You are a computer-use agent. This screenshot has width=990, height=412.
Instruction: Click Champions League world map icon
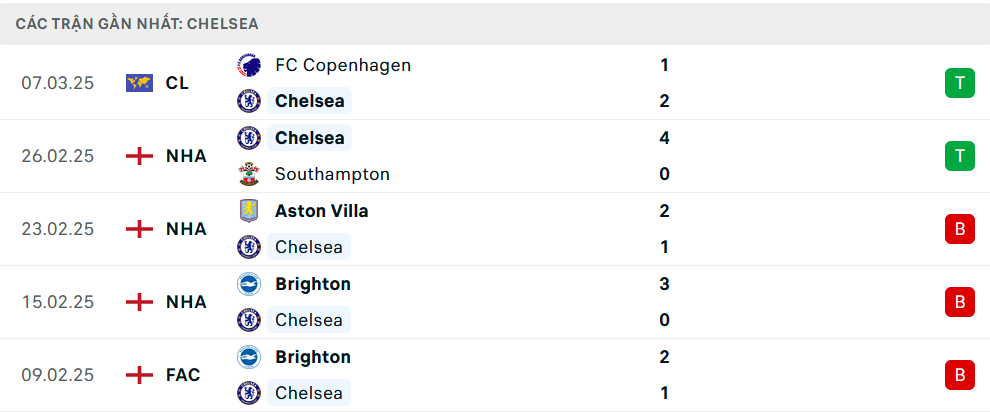[x=140, y=83]
